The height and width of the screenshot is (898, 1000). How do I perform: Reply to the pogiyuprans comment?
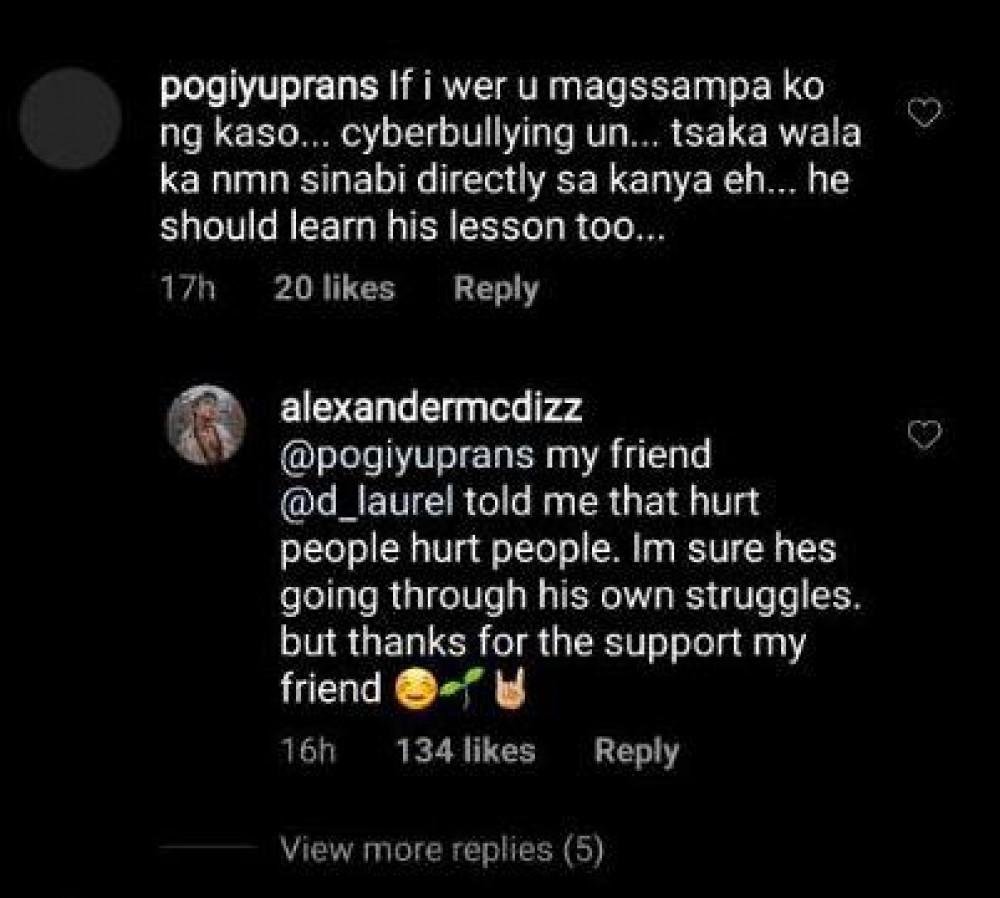coord(496,289)
